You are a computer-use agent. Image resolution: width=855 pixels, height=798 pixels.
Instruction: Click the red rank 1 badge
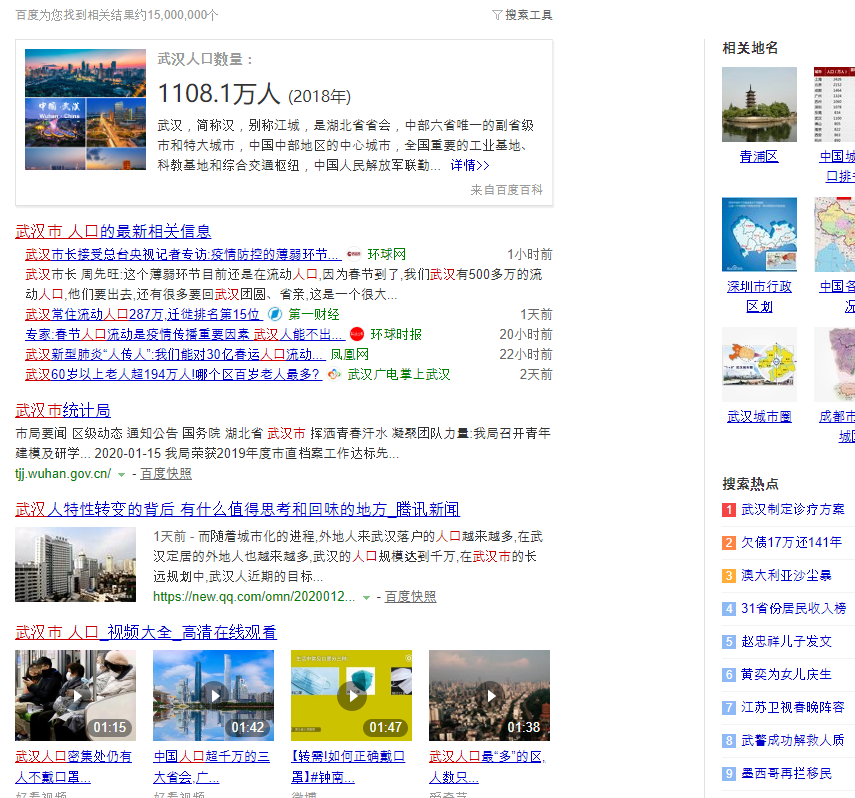pos(729,510)
